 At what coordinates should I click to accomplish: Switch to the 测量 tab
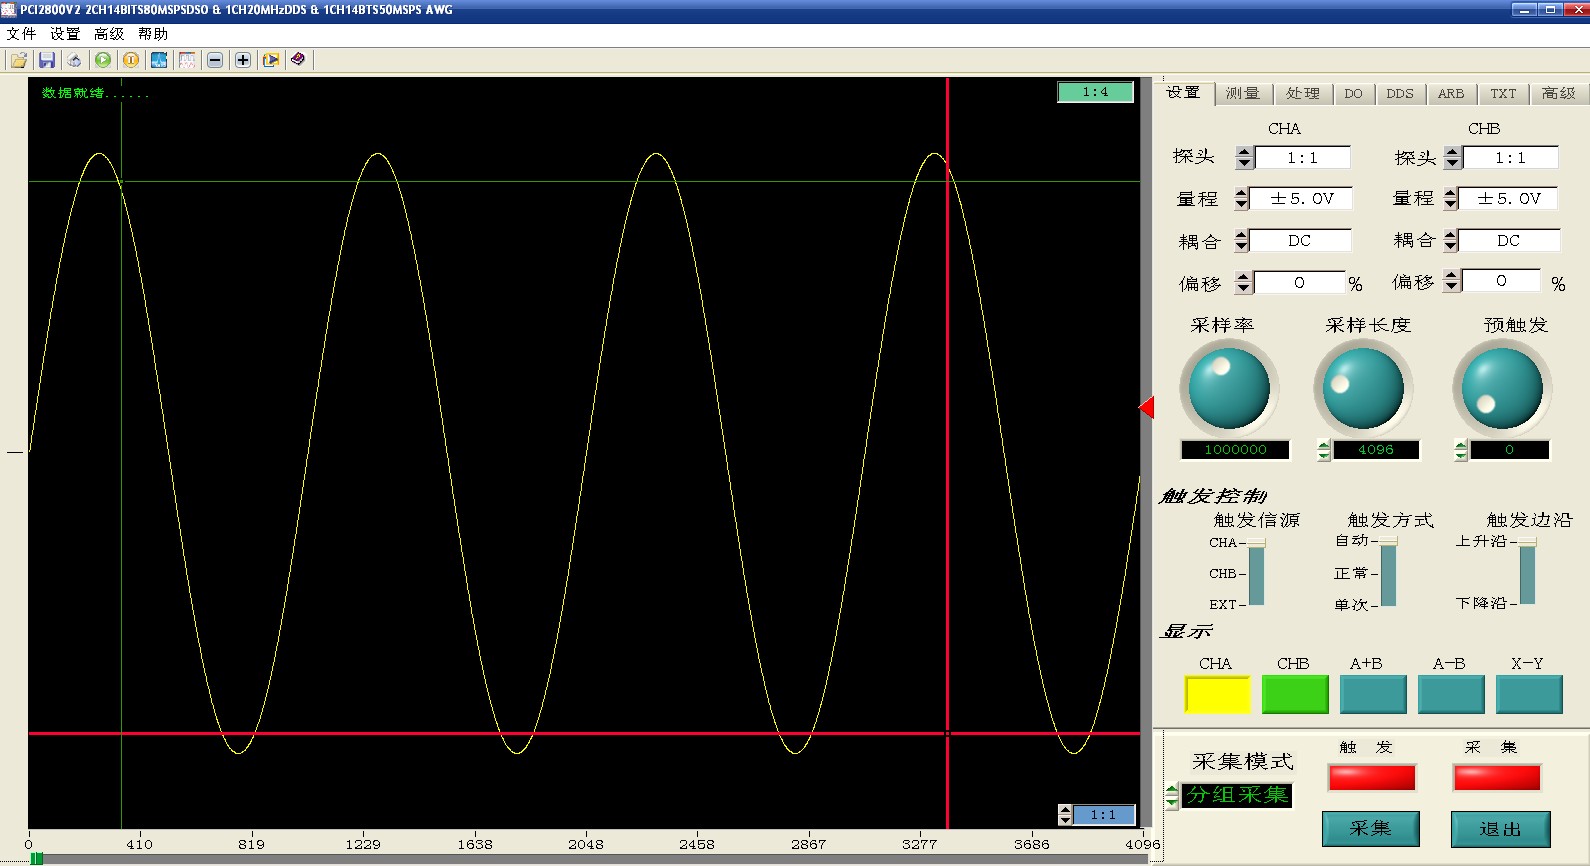pos(1243,93)
